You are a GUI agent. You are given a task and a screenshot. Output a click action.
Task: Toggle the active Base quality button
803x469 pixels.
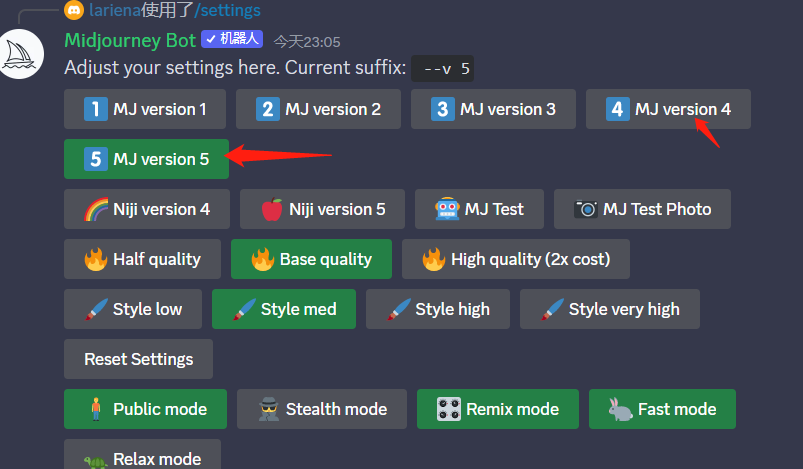point(311,259)
